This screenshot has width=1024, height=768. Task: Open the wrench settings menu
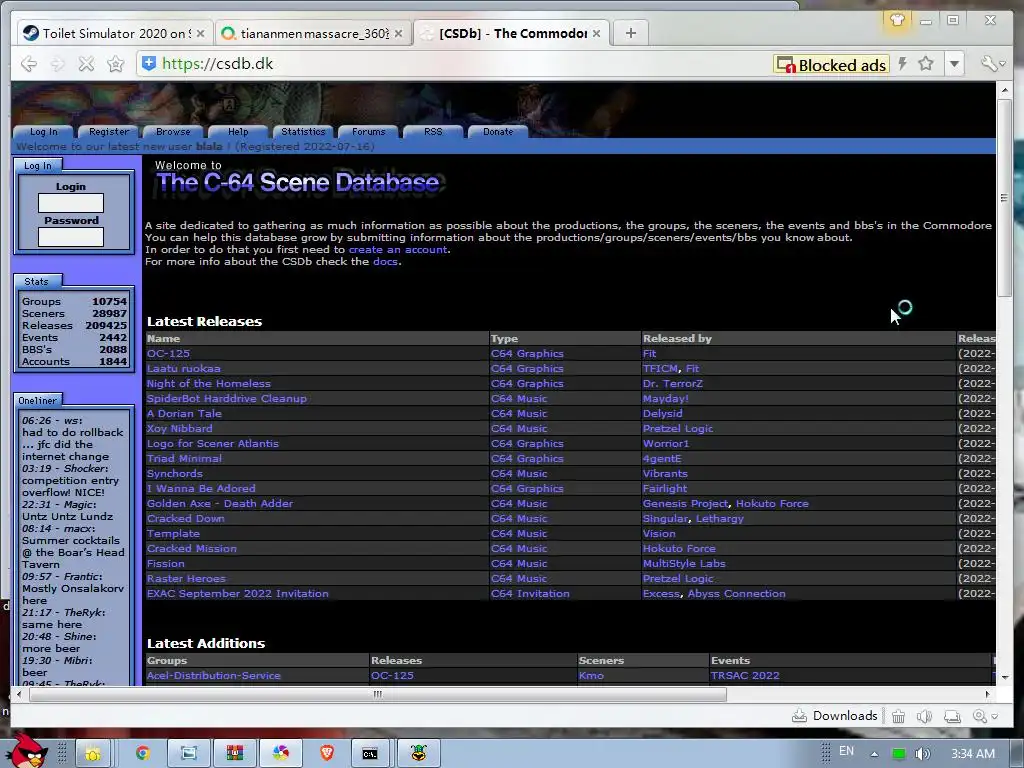tap(993, 63)
